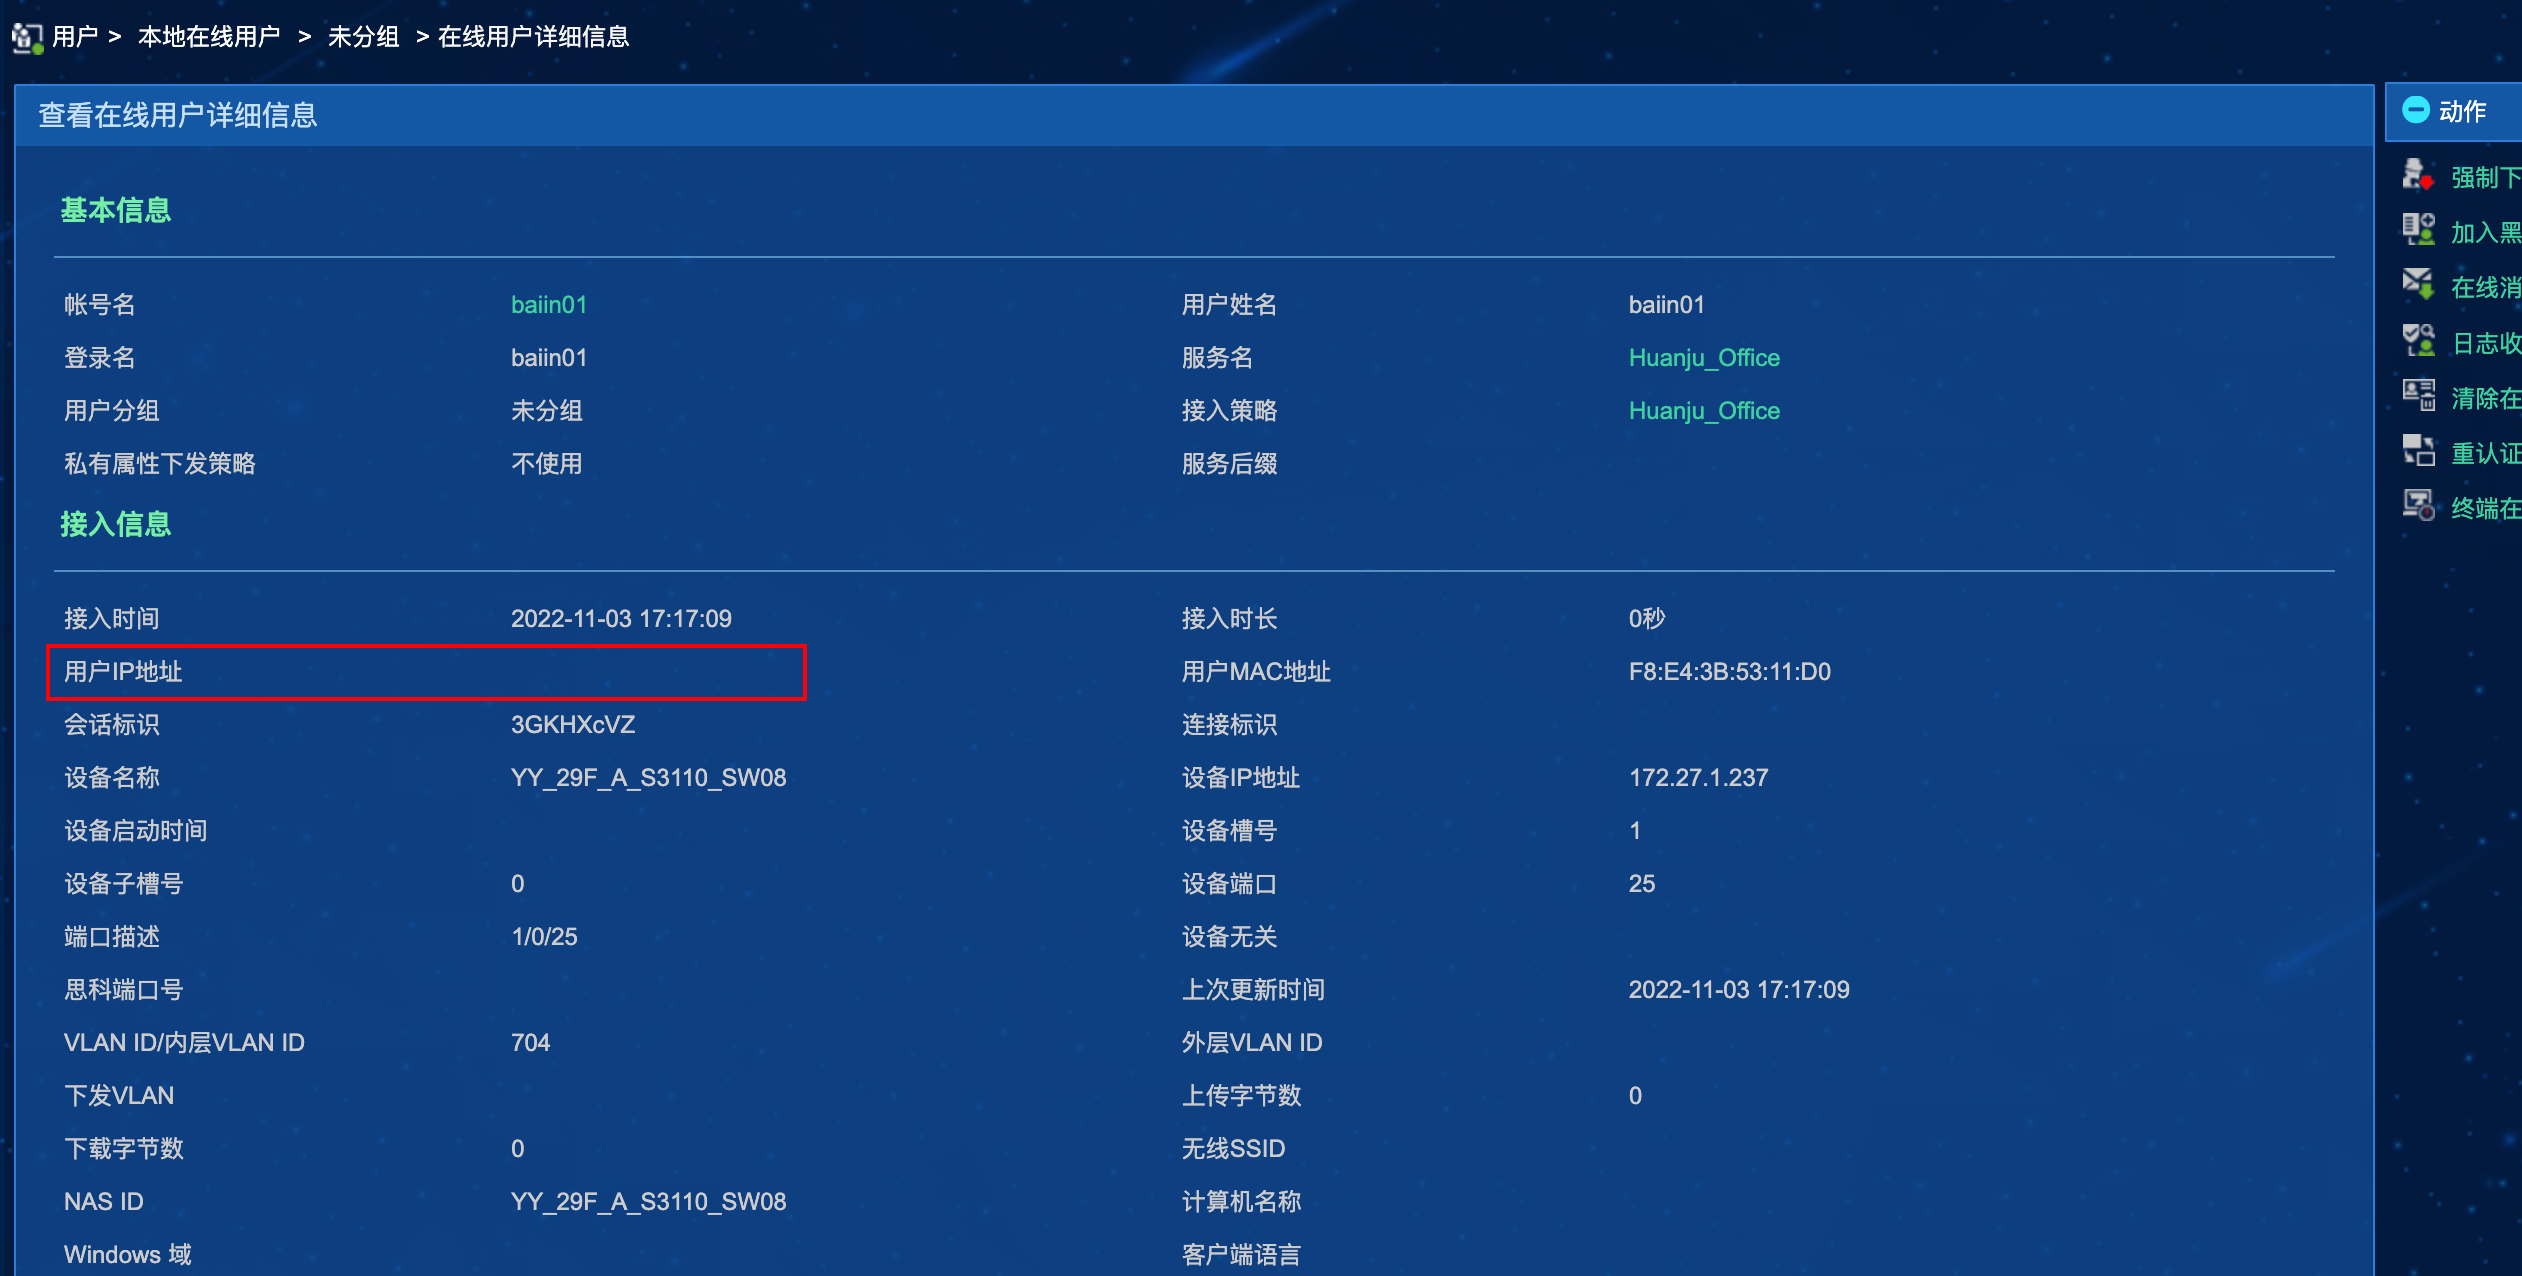Click the 强制下 text link
Image resolution: width=2522 pixels, height=1276 pixels.
click(2485, 178)
